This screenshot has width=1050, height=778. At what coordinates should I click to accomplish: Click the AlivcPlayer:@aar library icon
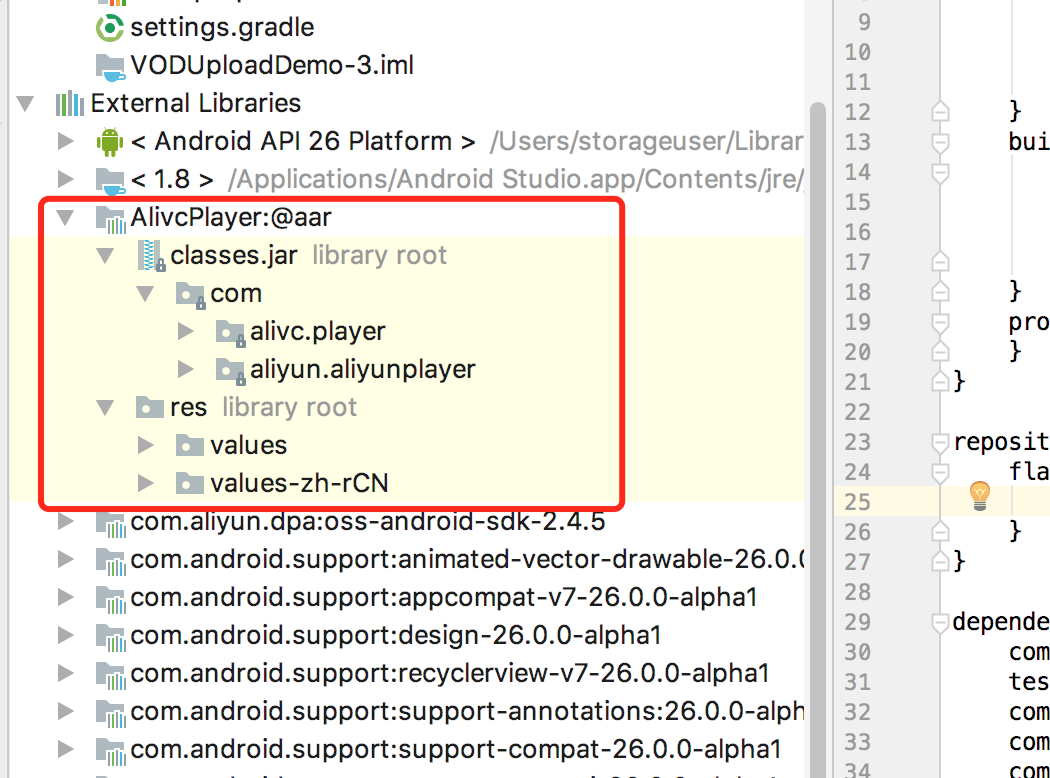coord(110,219)
